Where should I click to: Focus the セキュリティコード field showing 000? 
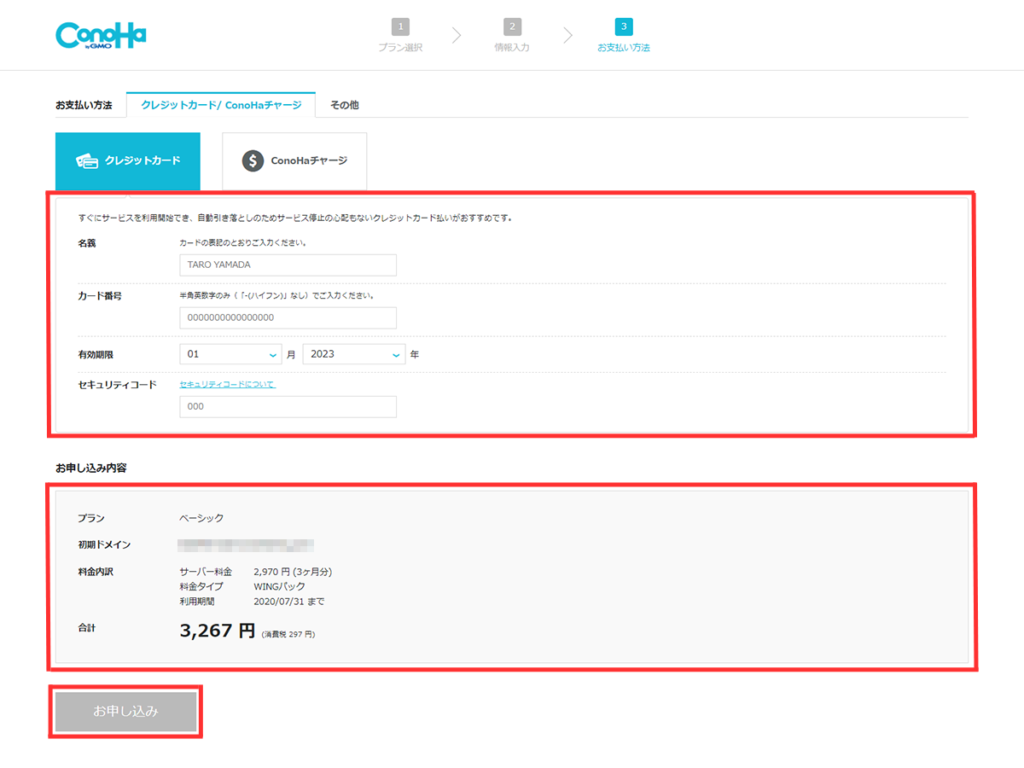tap(288, 406)
